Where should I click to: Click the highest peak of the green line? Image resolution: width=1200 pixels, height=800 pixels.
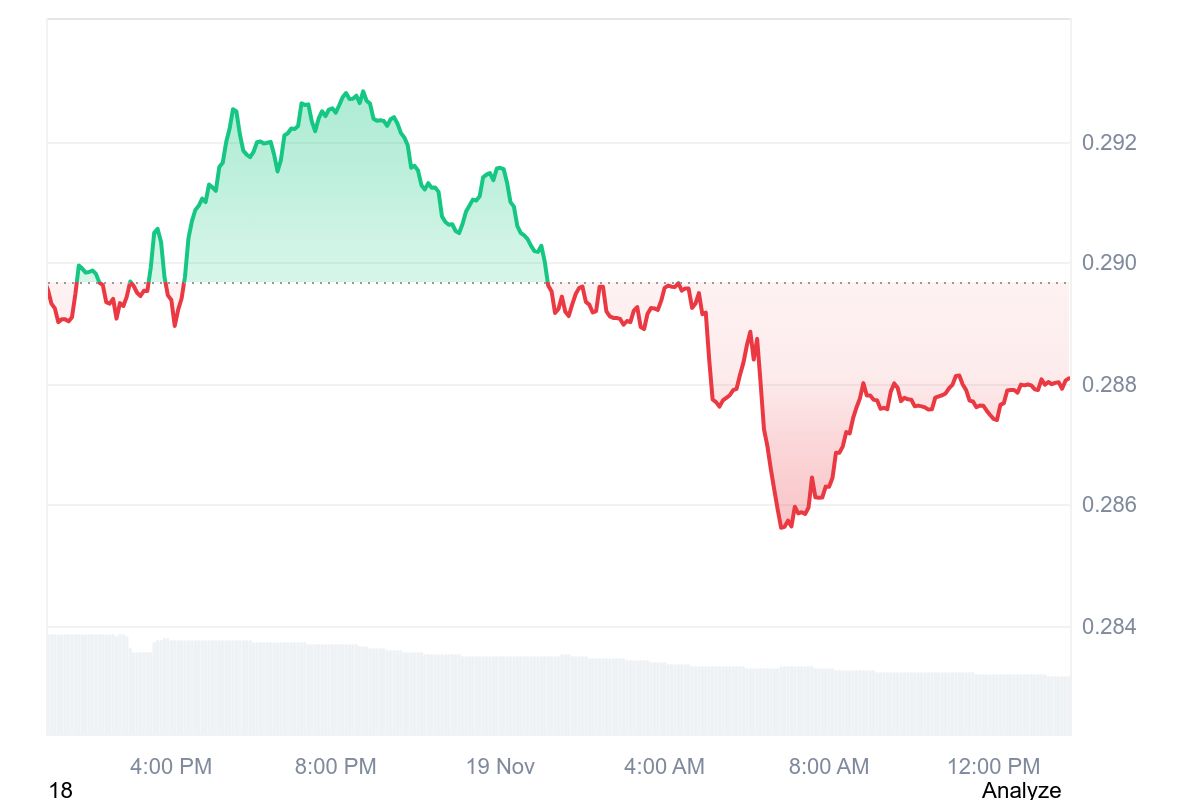[x=362, y=91]
